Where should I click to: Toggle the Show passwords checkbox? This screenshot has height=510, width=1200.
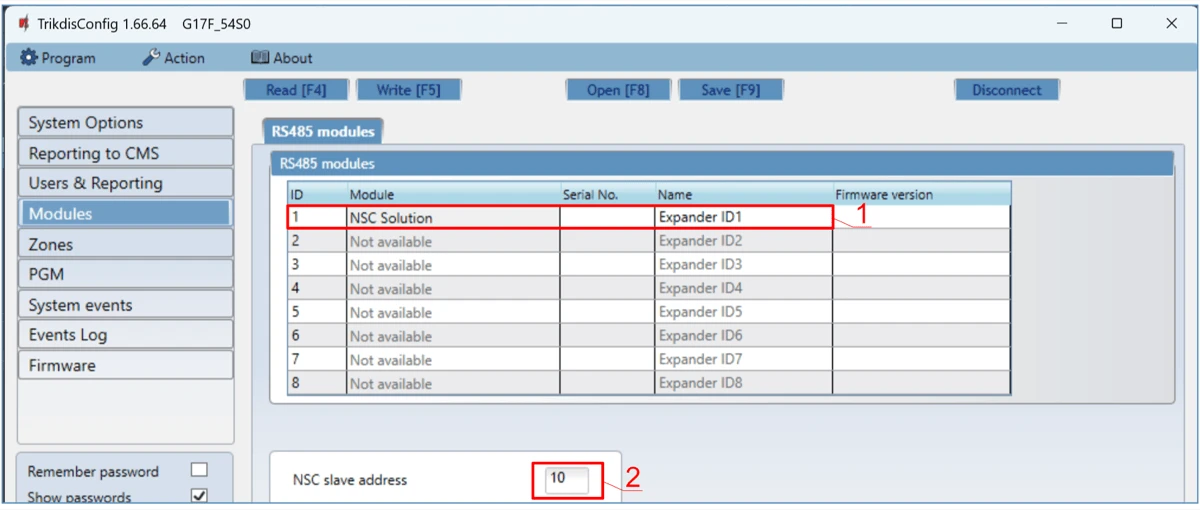pos(199,495)
